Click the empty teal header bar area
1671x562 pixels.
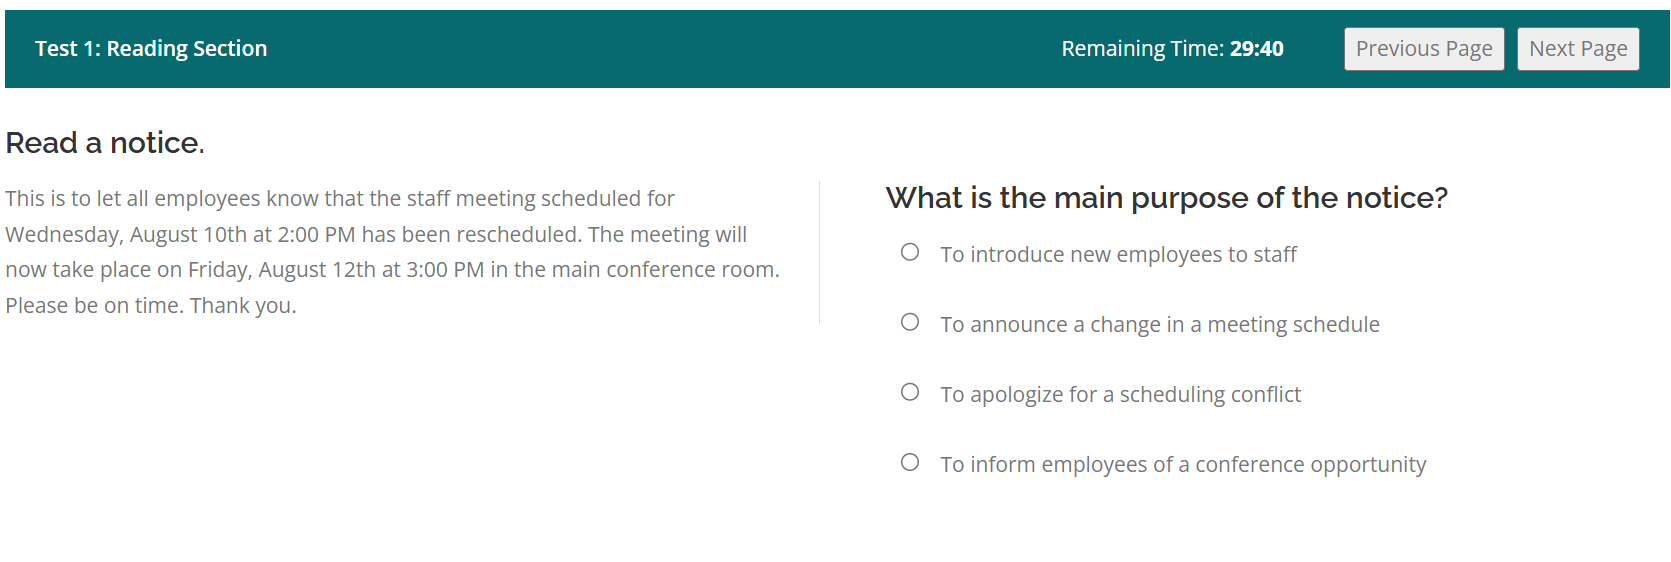tap(660, 49)
